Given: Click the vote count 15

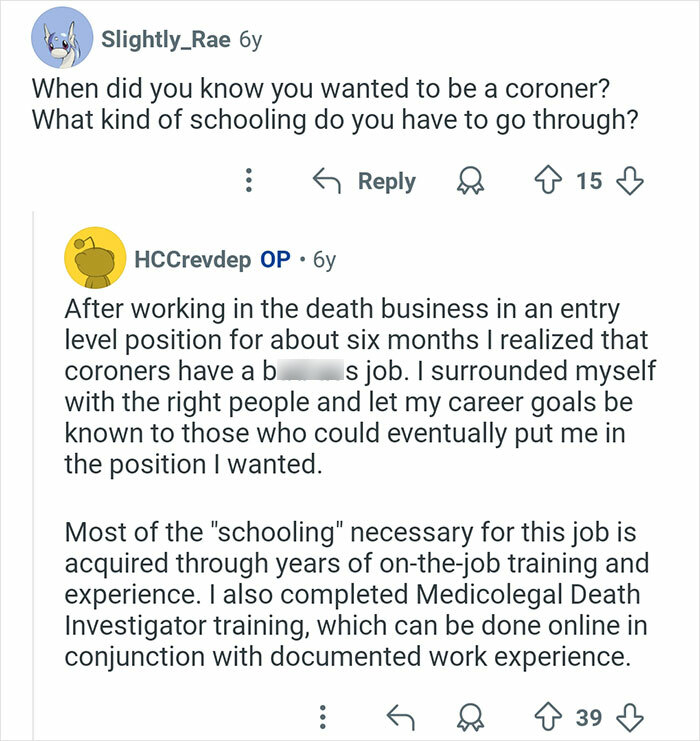Looking at the screenshot, I should (589, 181).
